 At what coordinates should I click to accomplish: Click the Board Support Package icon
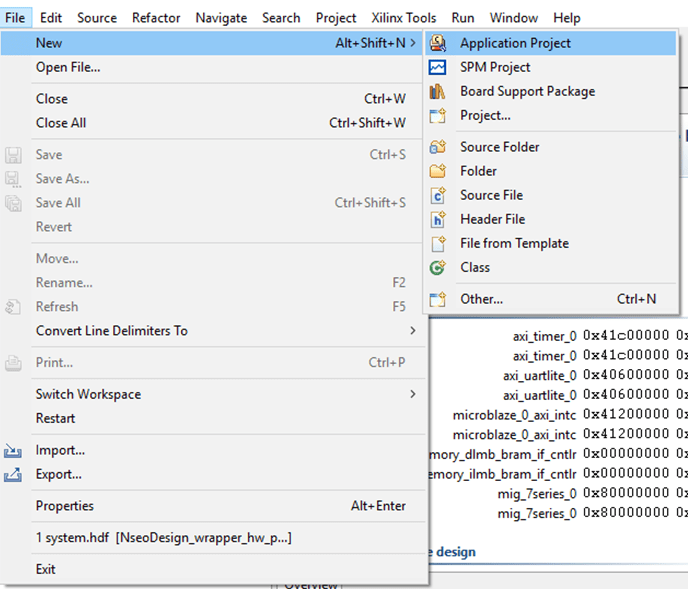[437, 91]
